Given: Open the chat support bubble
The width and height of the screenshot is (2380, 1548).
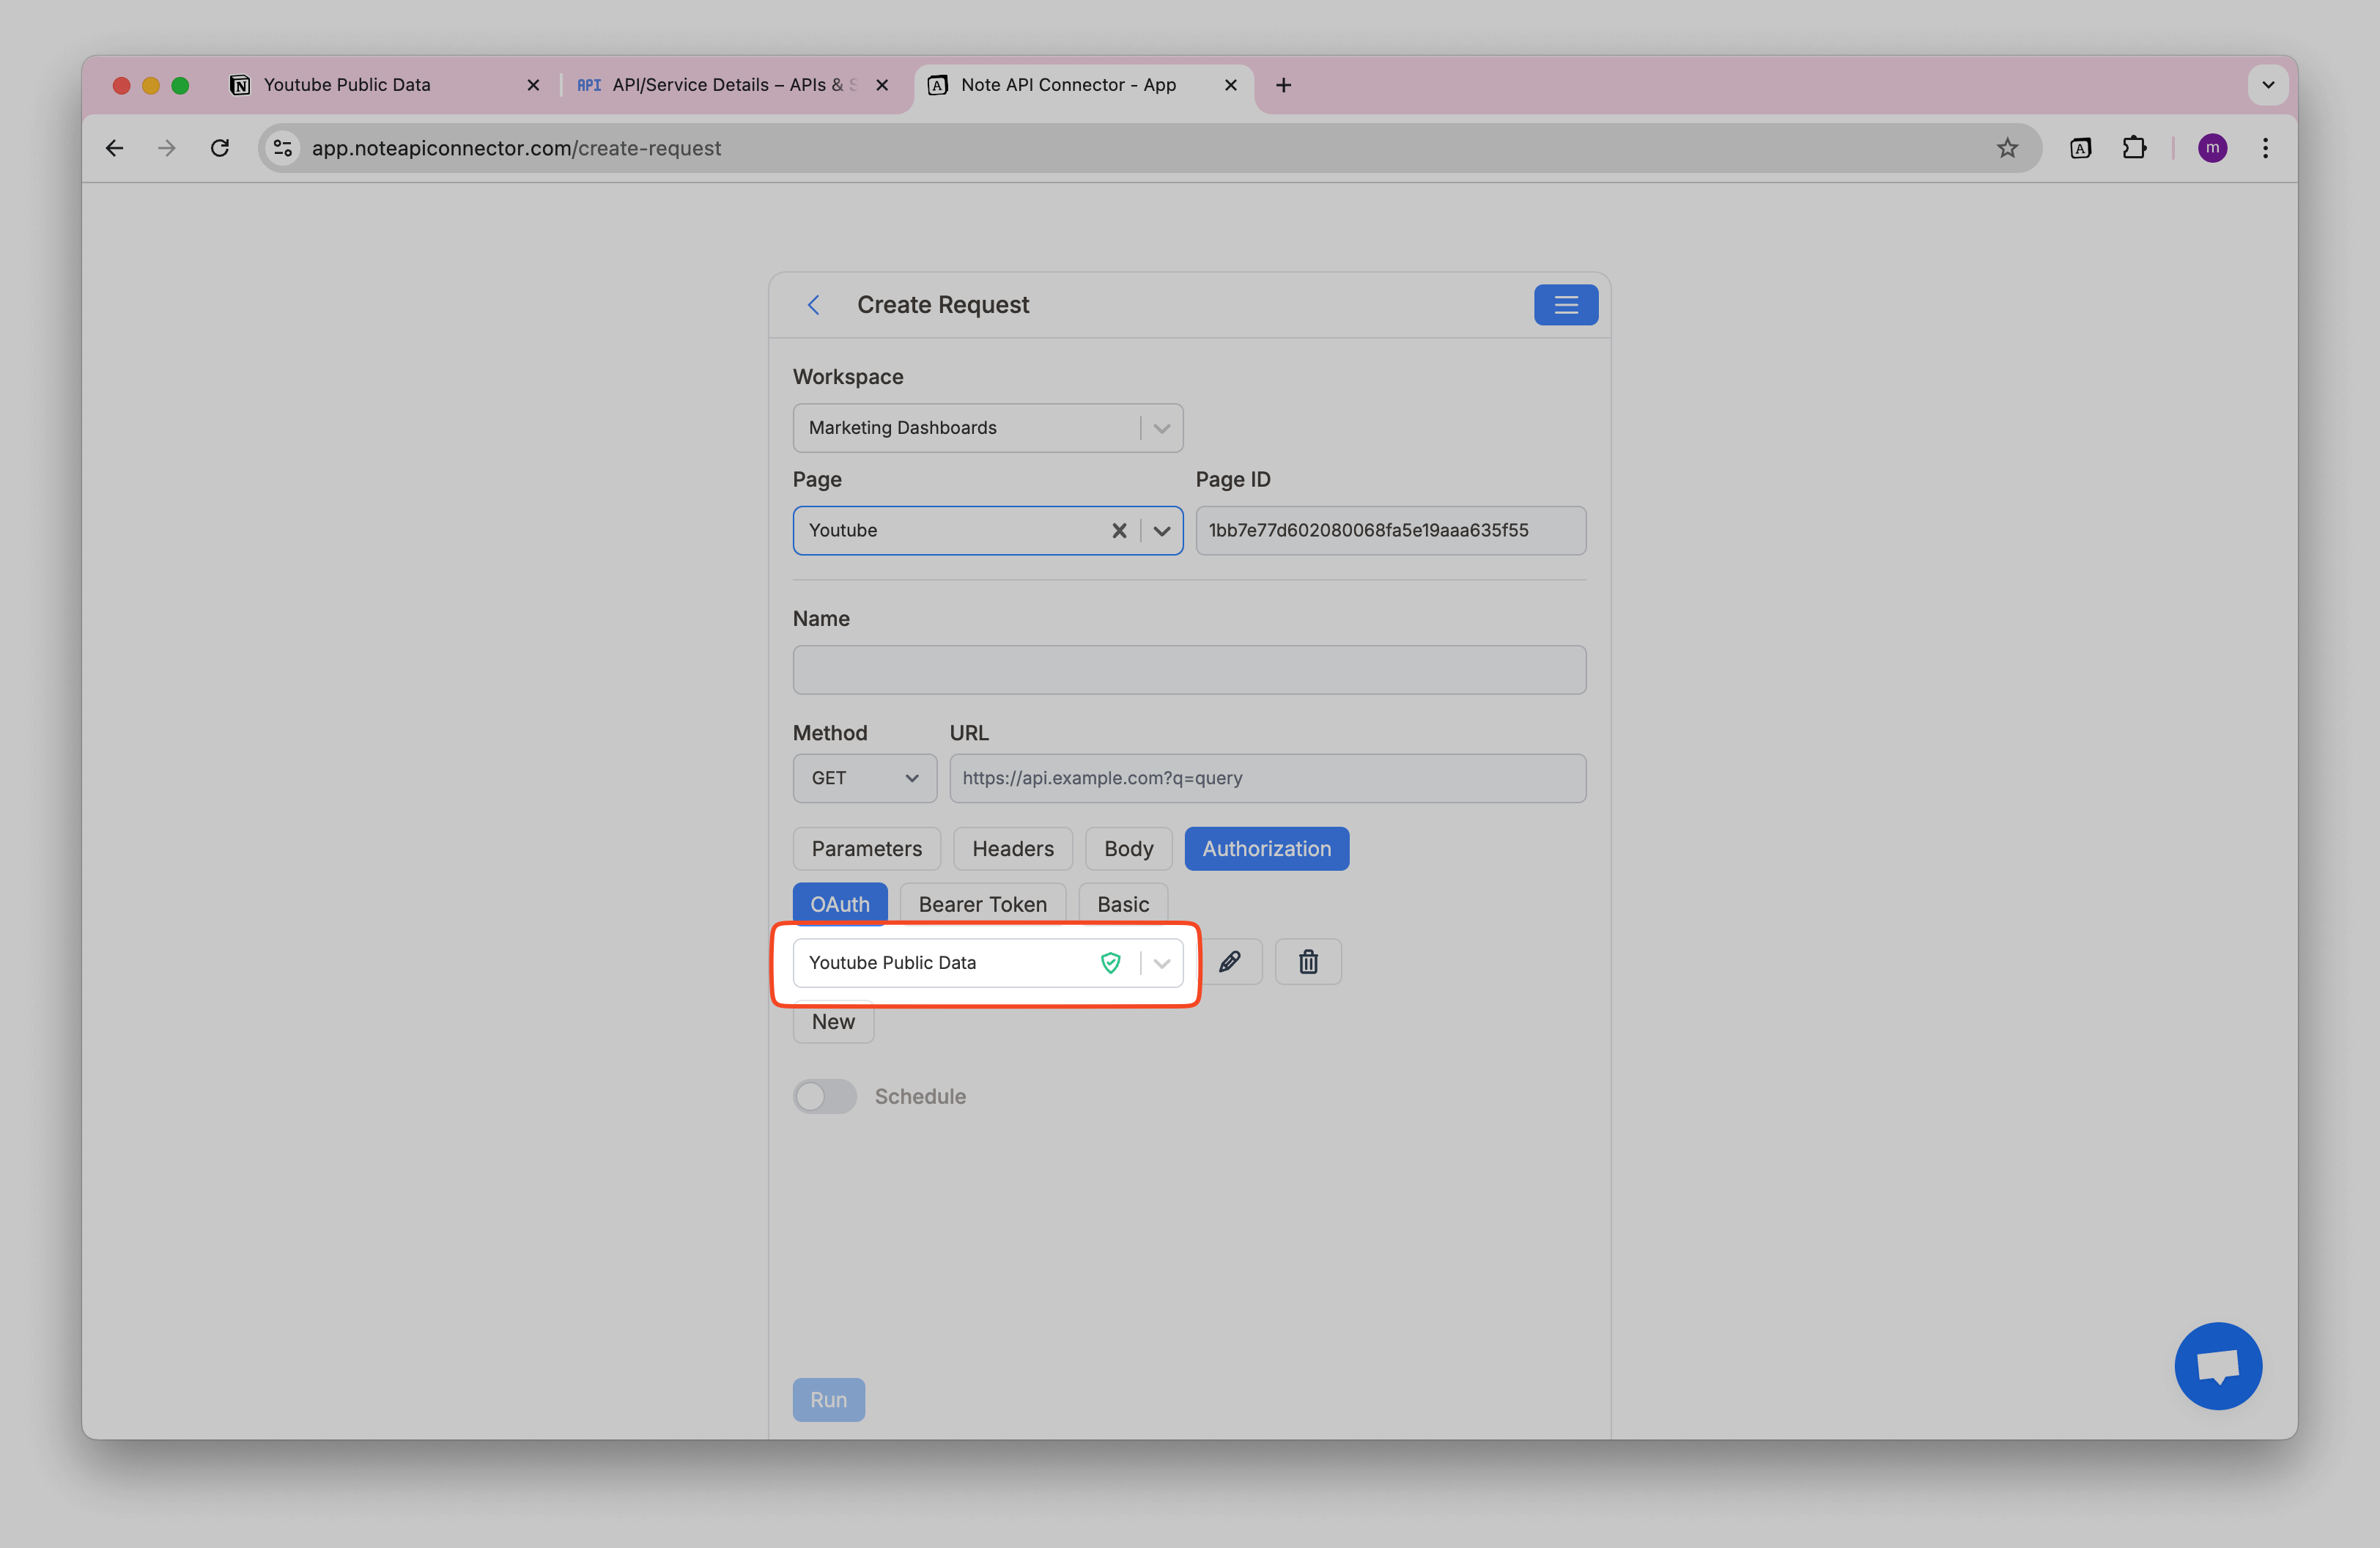Looking at the screenshot, I should [2217, 1365].
